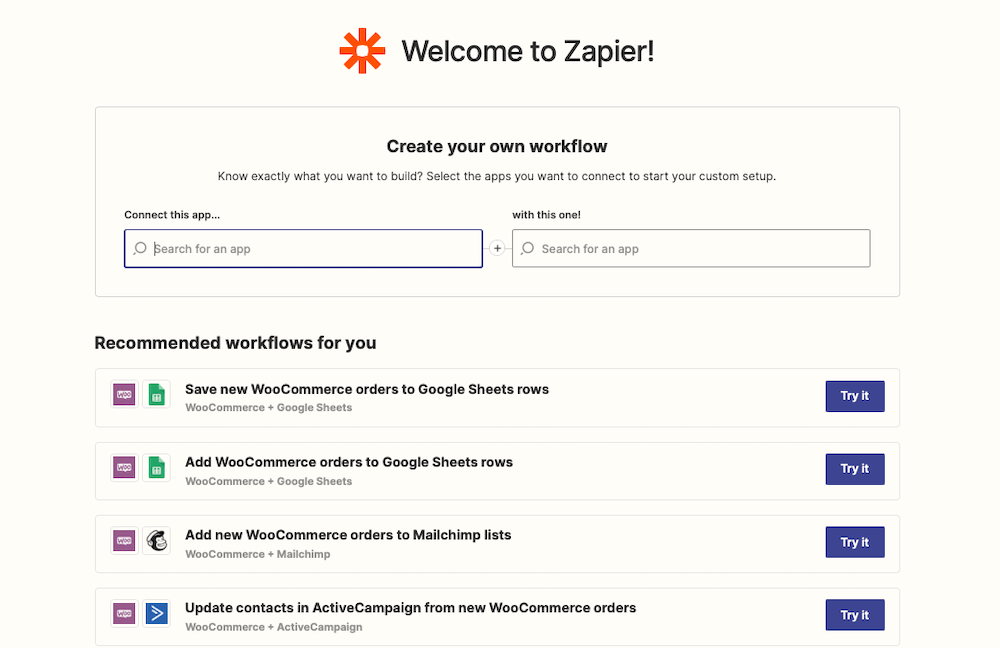Click the search magnifier in the left app field
Image resolution: width=1000 pixels, height=648 pixels.
pos(140,248)
